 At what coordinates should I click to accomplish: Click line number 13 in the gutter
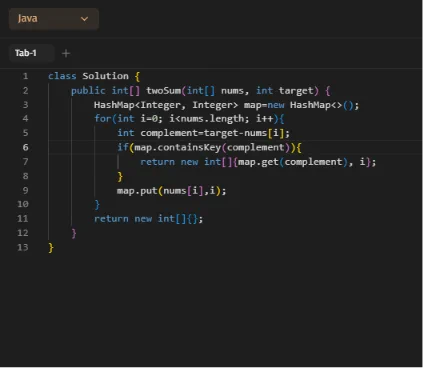23,247
